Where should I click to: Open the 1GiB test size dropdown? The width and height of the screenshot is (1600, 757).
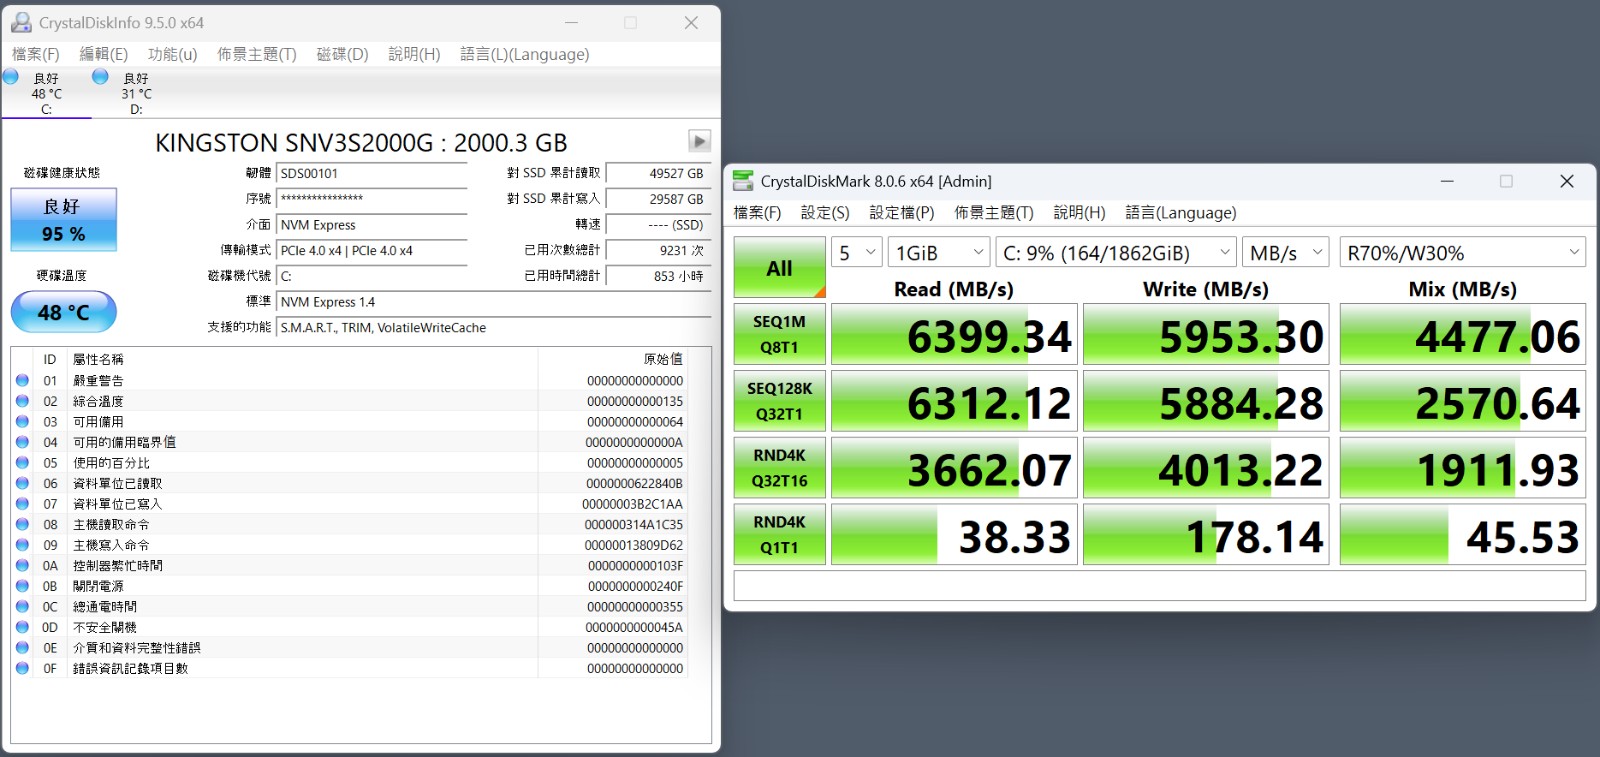[939, 253]
